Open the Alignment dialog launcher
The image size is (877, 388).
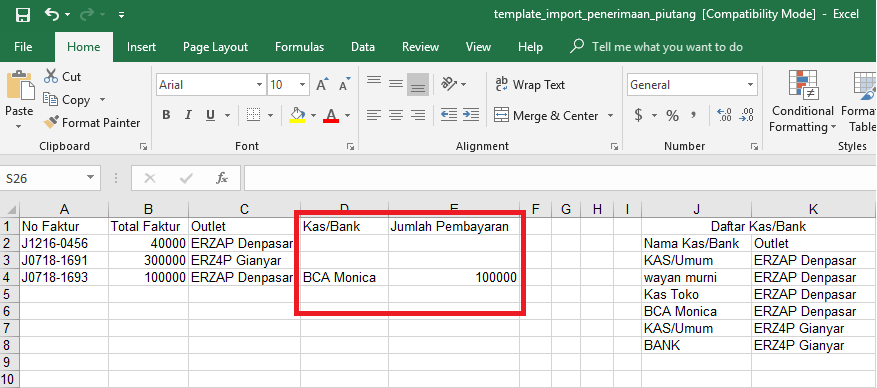pos(614,146)
